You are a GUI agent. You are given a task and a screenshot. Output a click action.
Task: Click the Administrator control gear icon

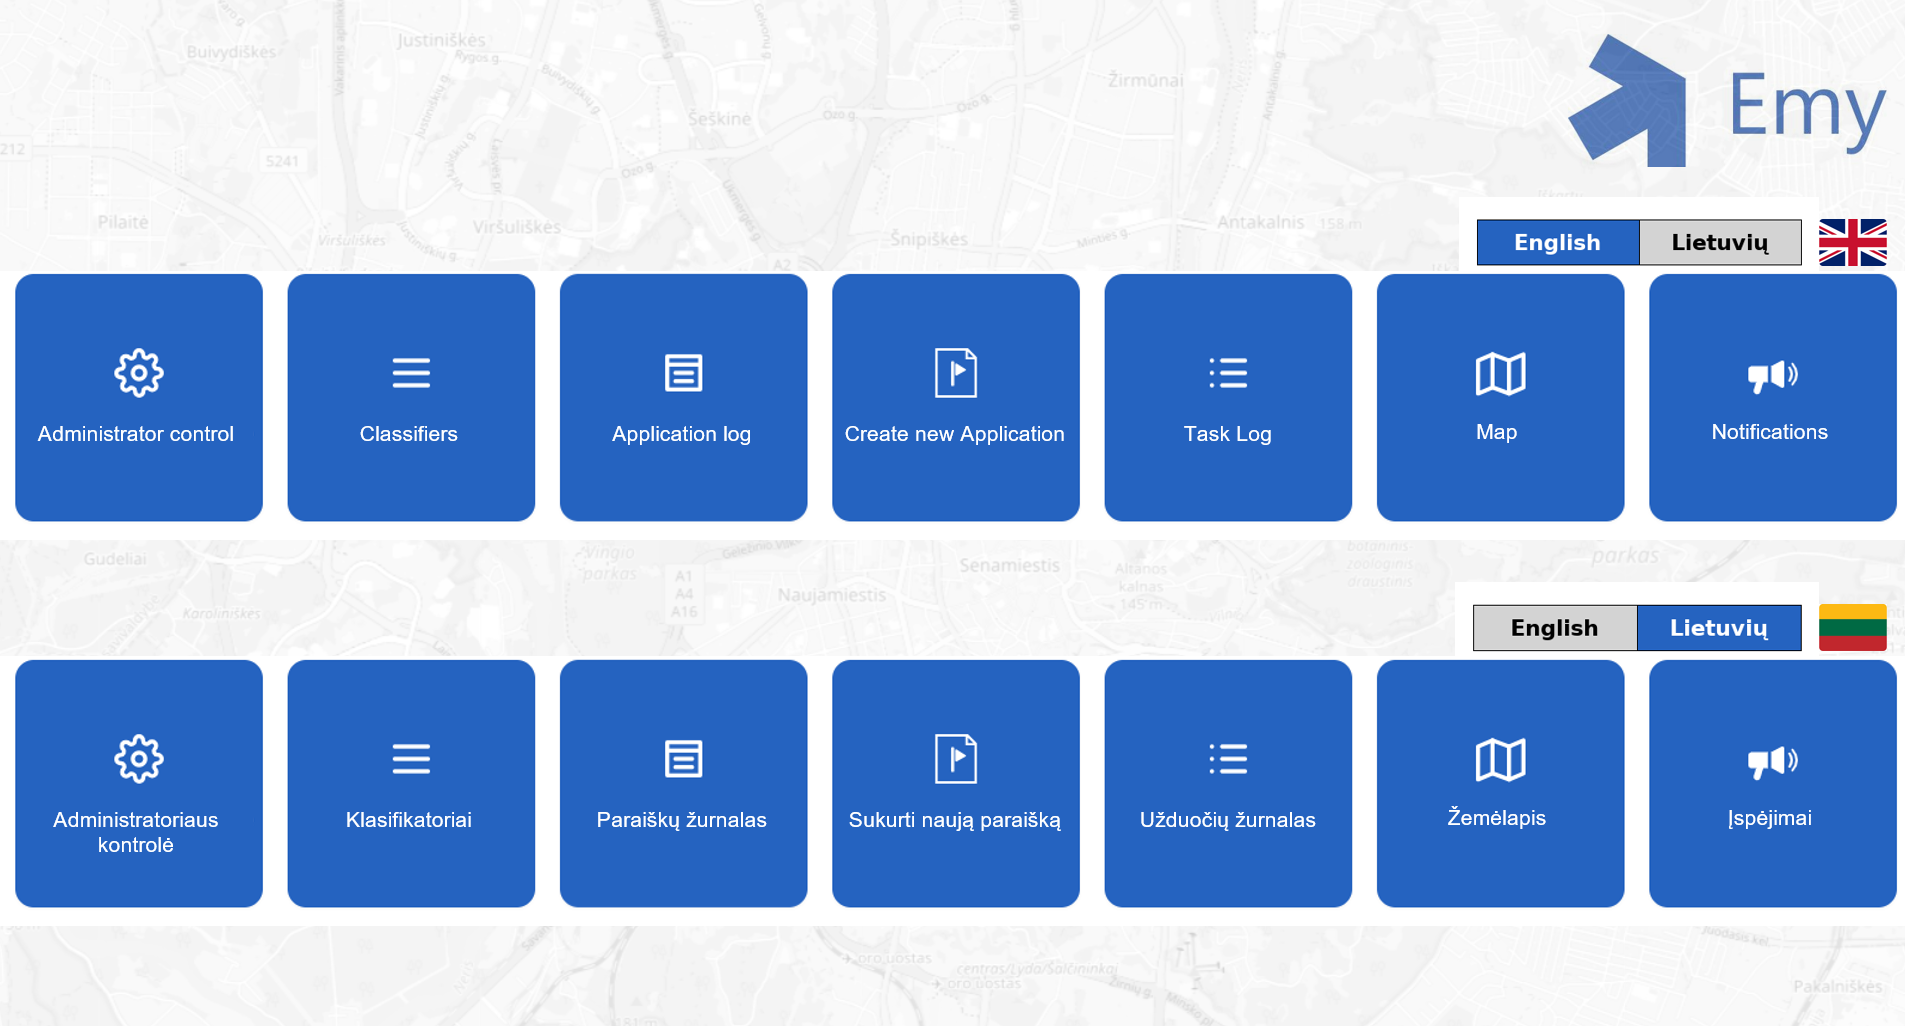138,373
